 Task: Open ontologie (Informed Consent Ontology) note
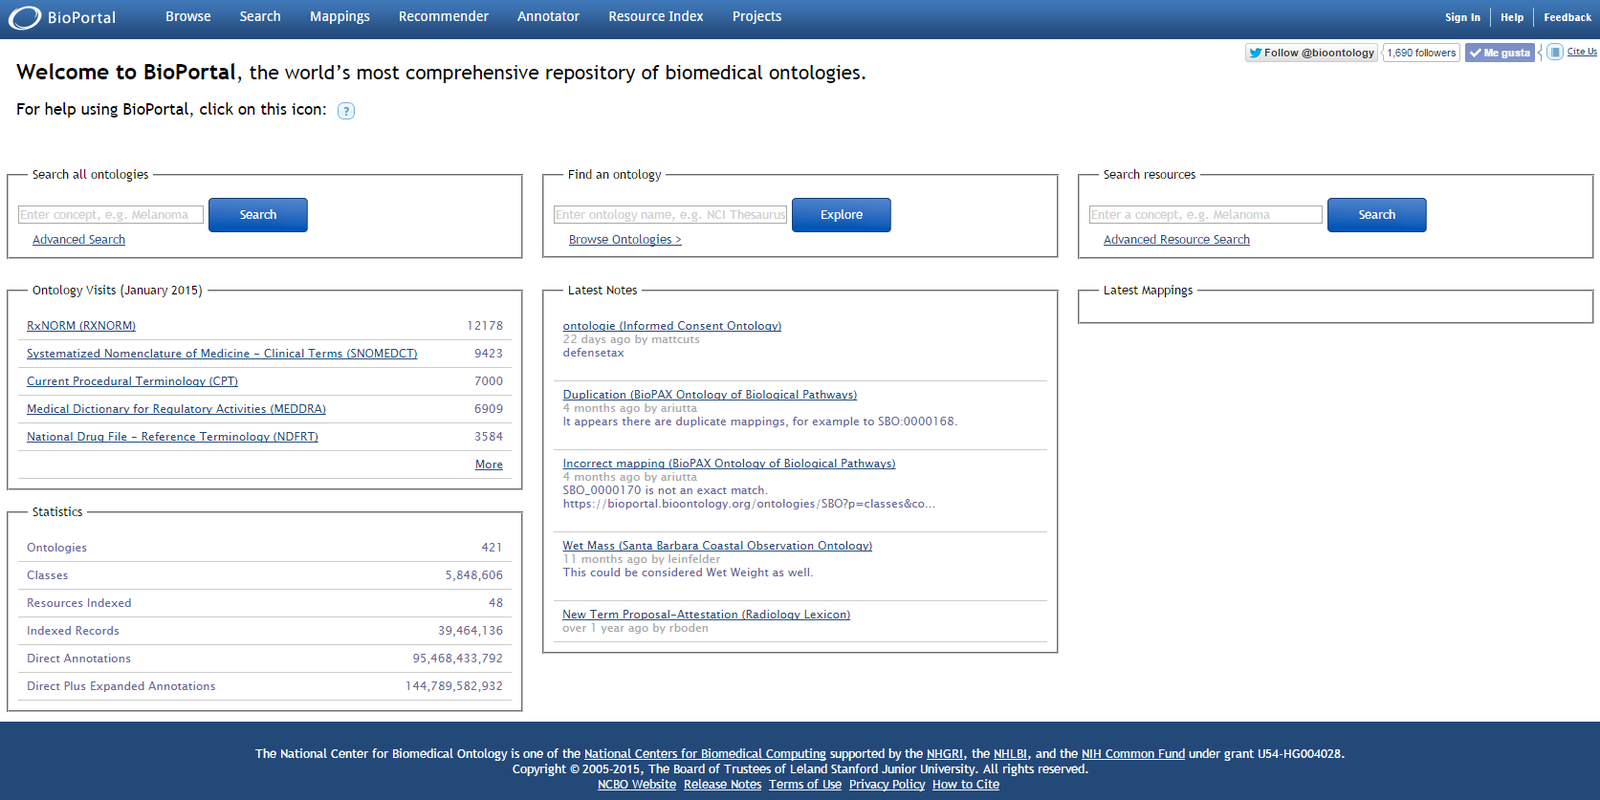click(x=672, y=326)
